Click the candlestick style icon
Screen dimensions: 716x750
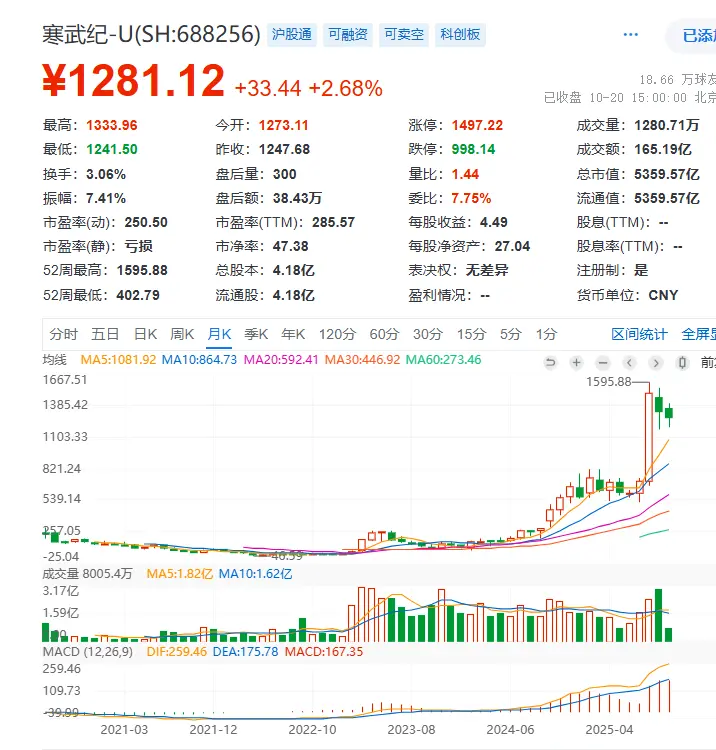pos(682,362)
